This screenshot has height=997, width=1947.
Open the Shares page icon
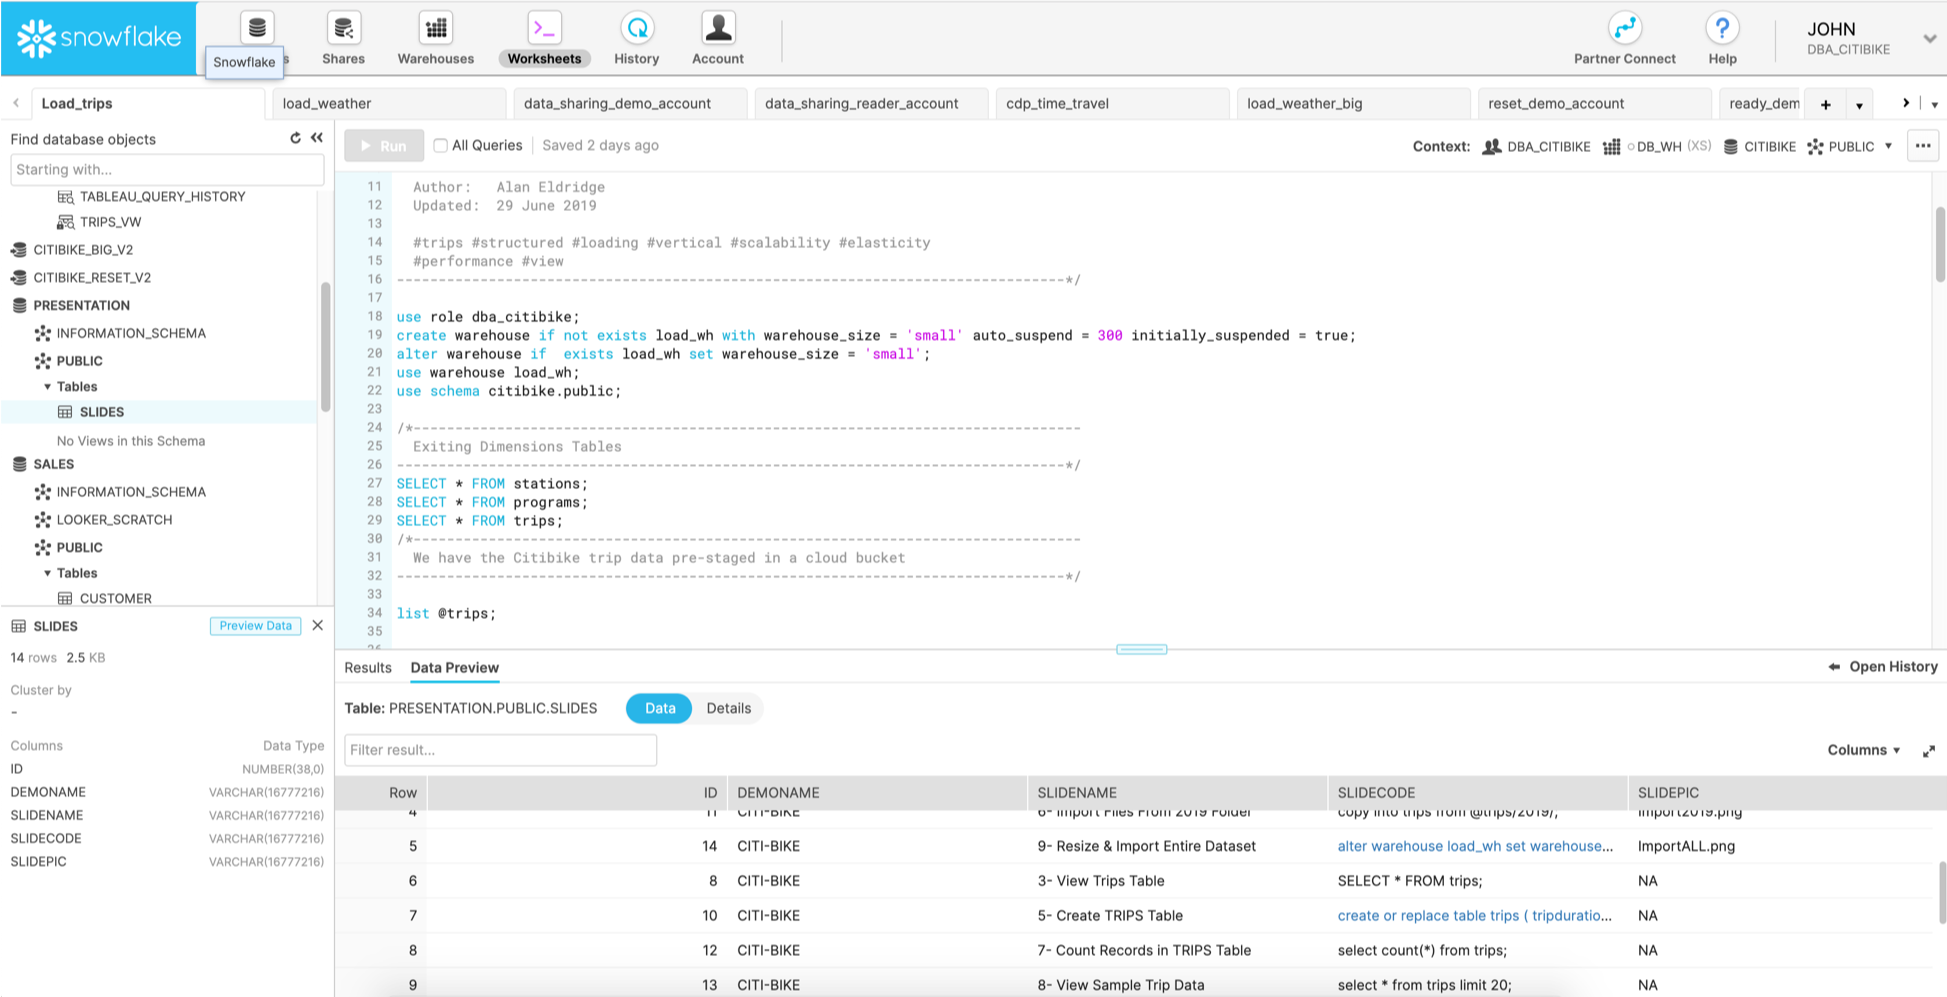click(x=343, y=28)
